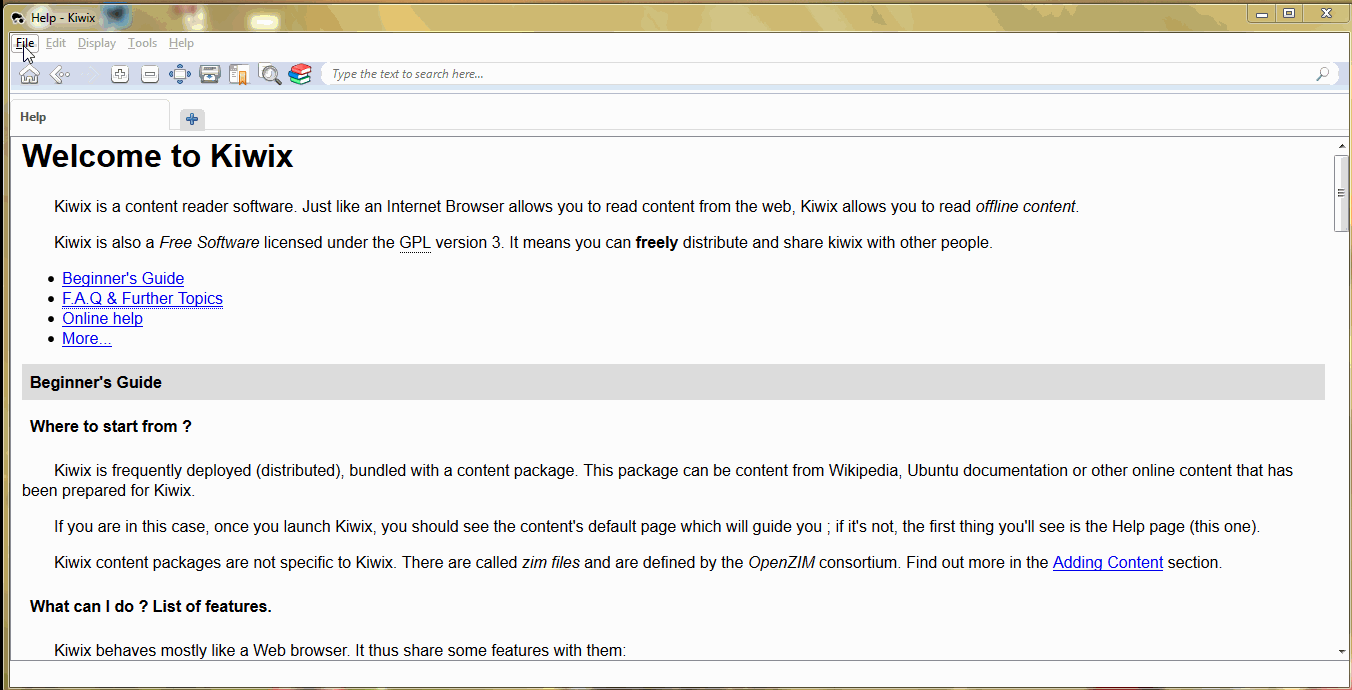Click inside the search text field

pyautogui.click(x=700, y=73)
